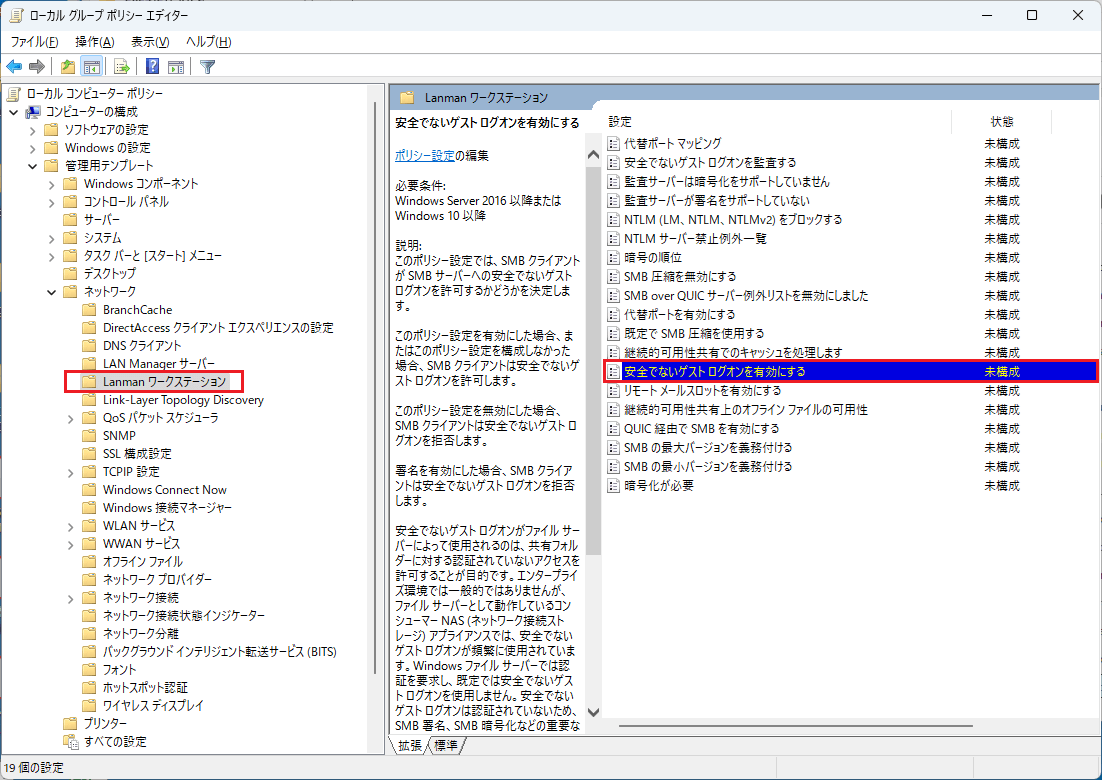Screen dimensions: 1102x780
Task: Click the policy icon beside 暗号化が必要
Action: pos(614,485)
